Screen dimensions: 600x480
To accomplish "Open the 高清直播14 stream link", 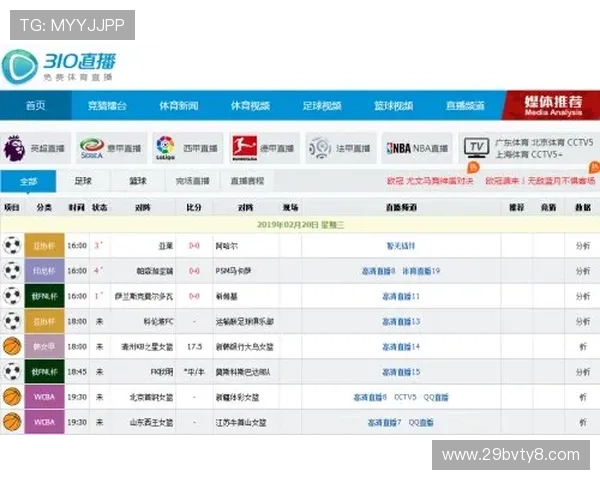I will pos(401,347).
